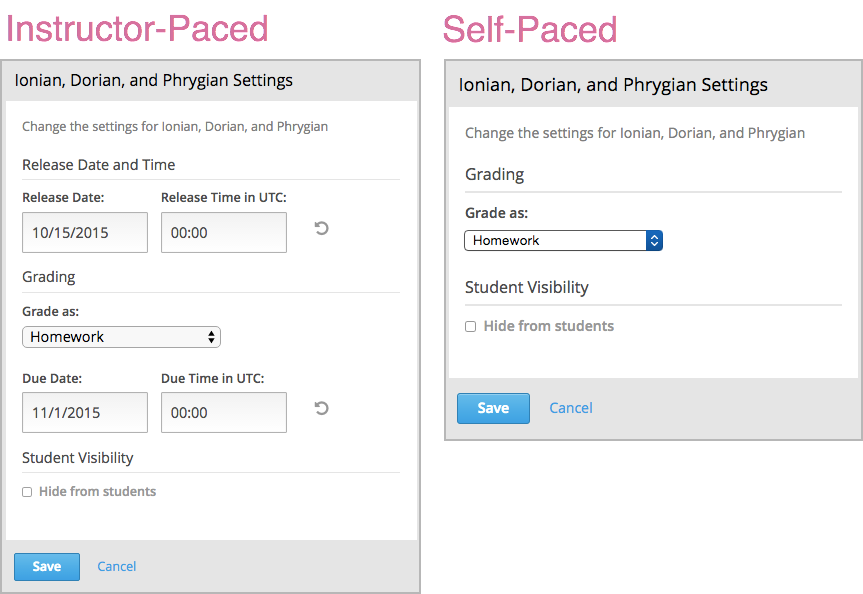Click the reset icon beside Release Time

[321, 229]
